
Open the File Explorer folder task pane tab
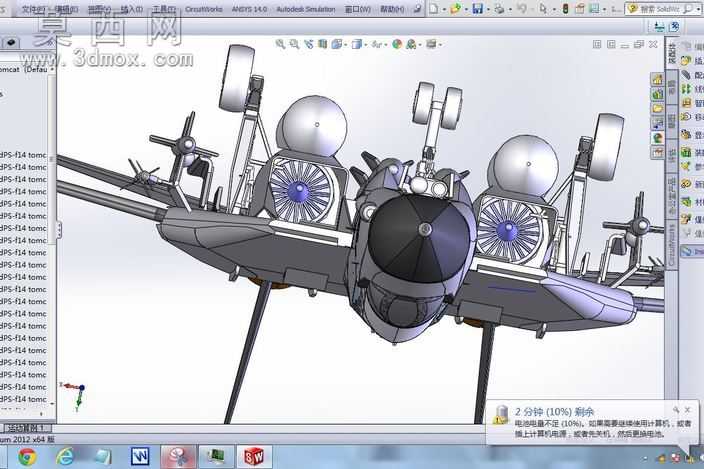tap(658, 109)
